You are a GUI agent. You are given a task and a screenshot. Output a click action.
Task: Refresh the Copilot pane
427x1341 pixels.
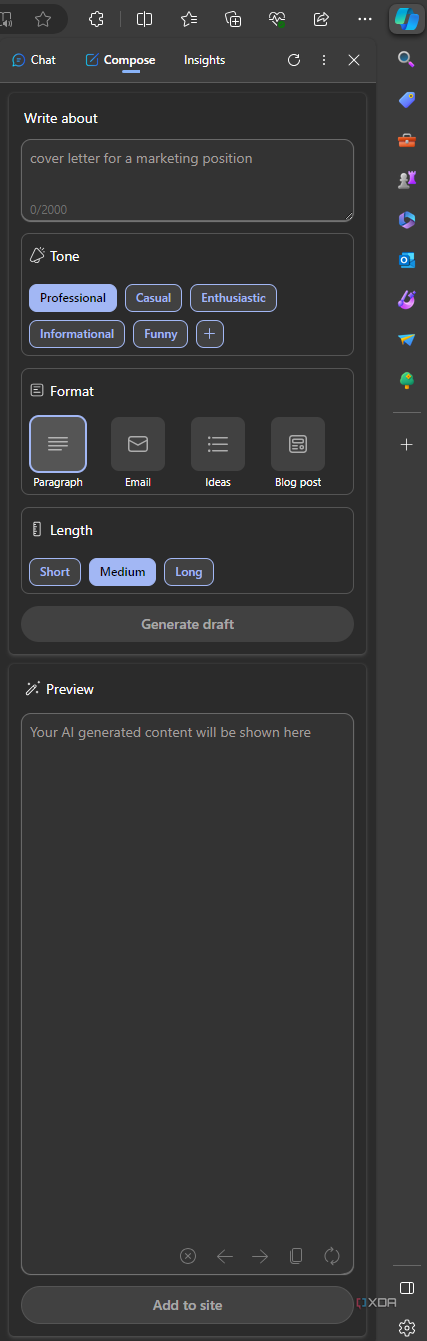coord(294,60)
